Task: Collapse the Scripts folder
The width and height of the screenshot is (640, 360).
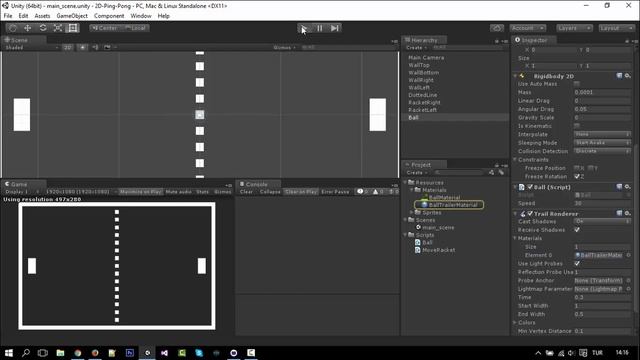Action: coord(406,235)
